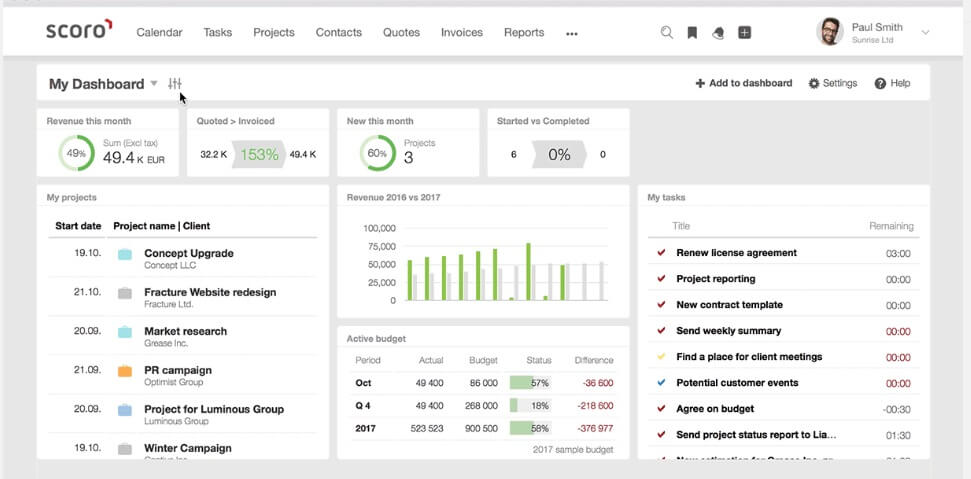
Task: Click the 2017 sample budget label
Action: point(573,450)
